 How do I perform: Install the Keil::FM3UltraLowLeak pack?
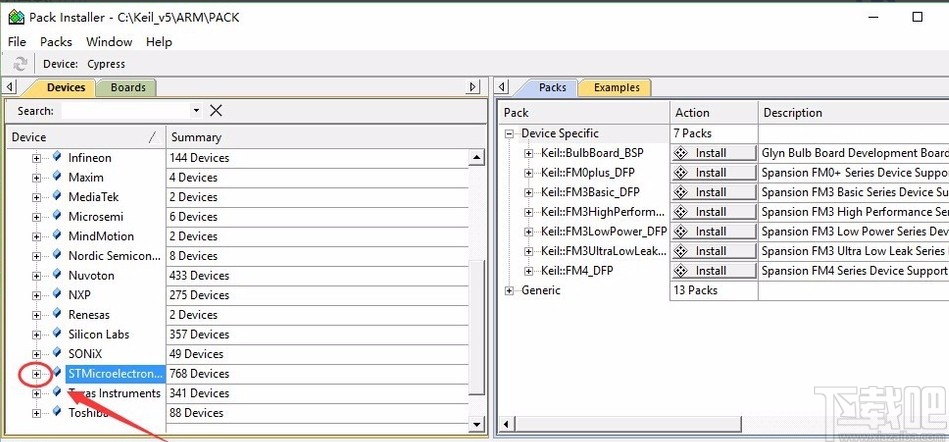coord(714,251)
